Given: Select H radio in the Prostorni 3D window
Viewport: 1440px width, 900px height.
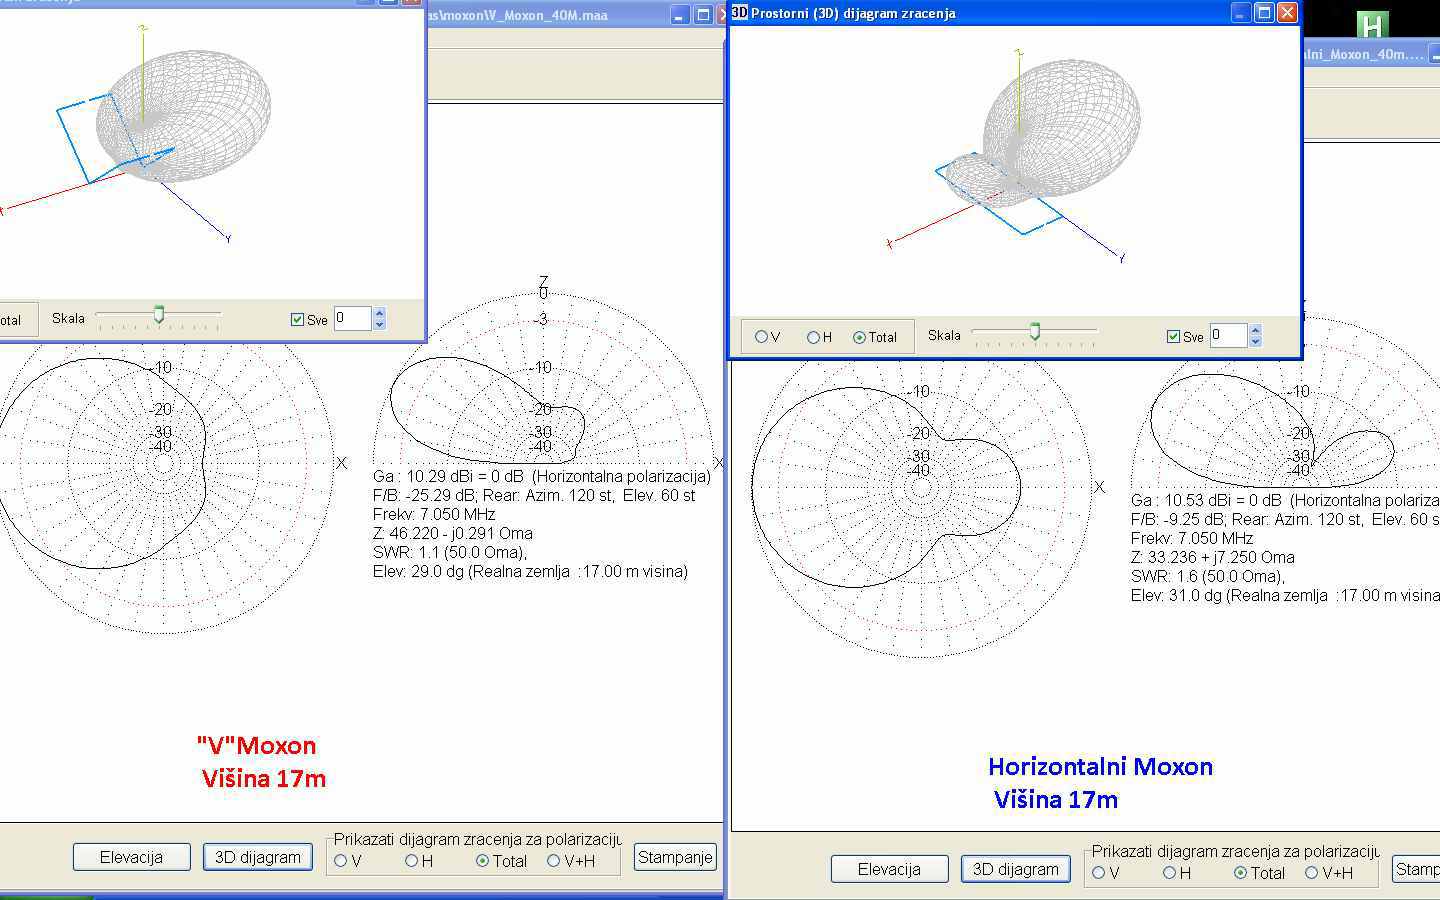Looking at the screenshot, I should coord(813,337).
